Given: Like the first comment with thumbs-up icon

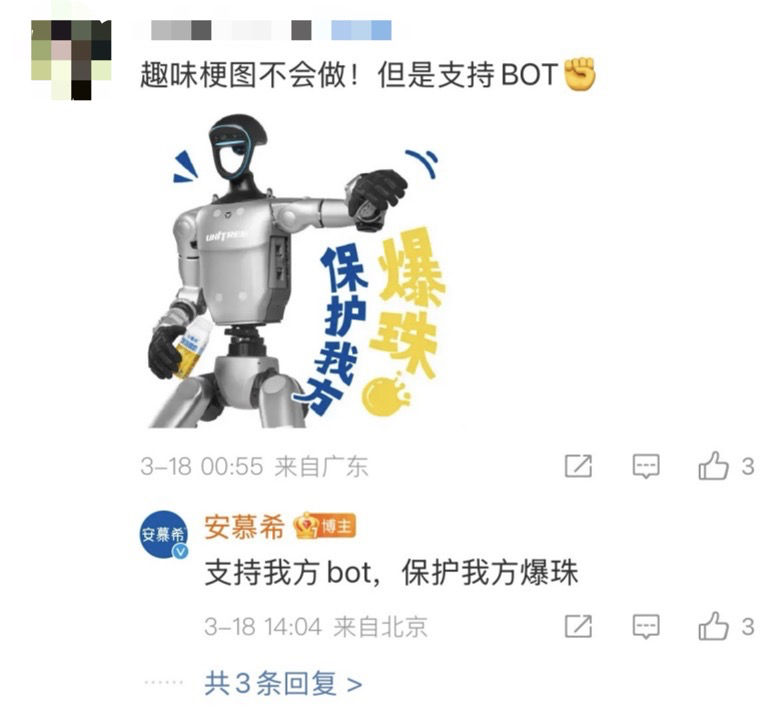Looking at the screenshot, I should (x=714, y=466).
